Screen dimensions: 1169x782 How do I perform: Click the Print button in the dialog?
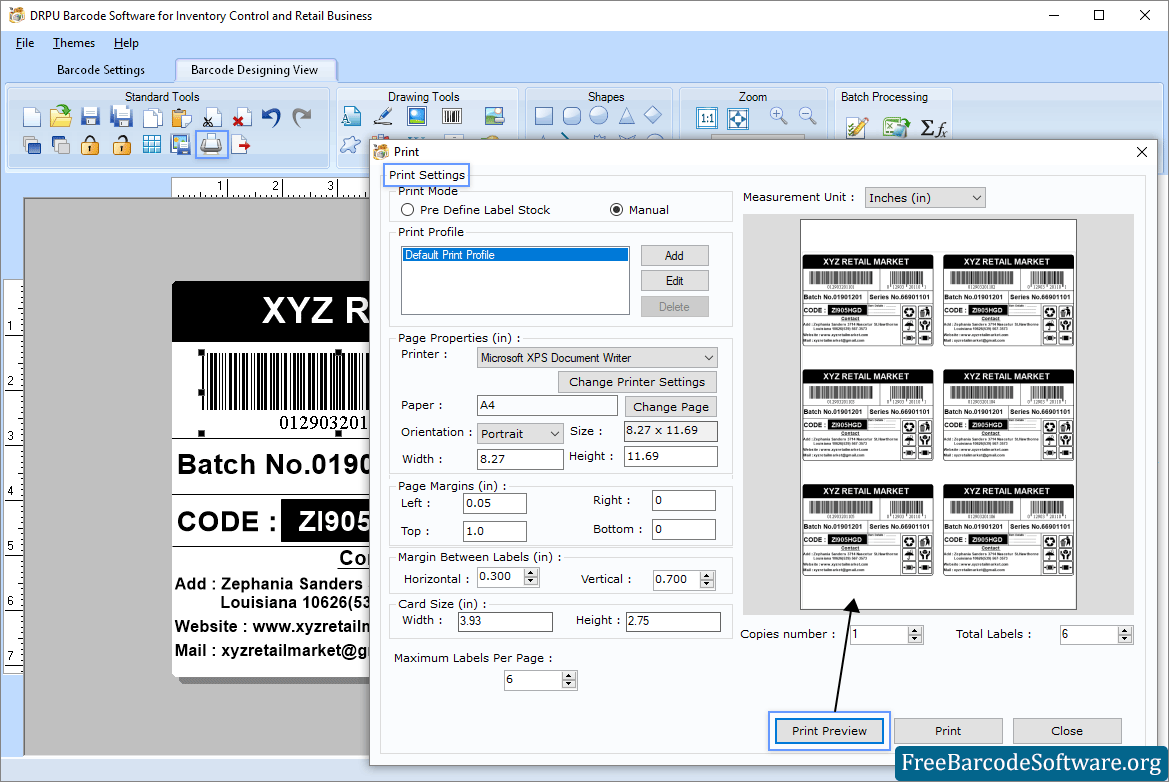tap(948, 731)
